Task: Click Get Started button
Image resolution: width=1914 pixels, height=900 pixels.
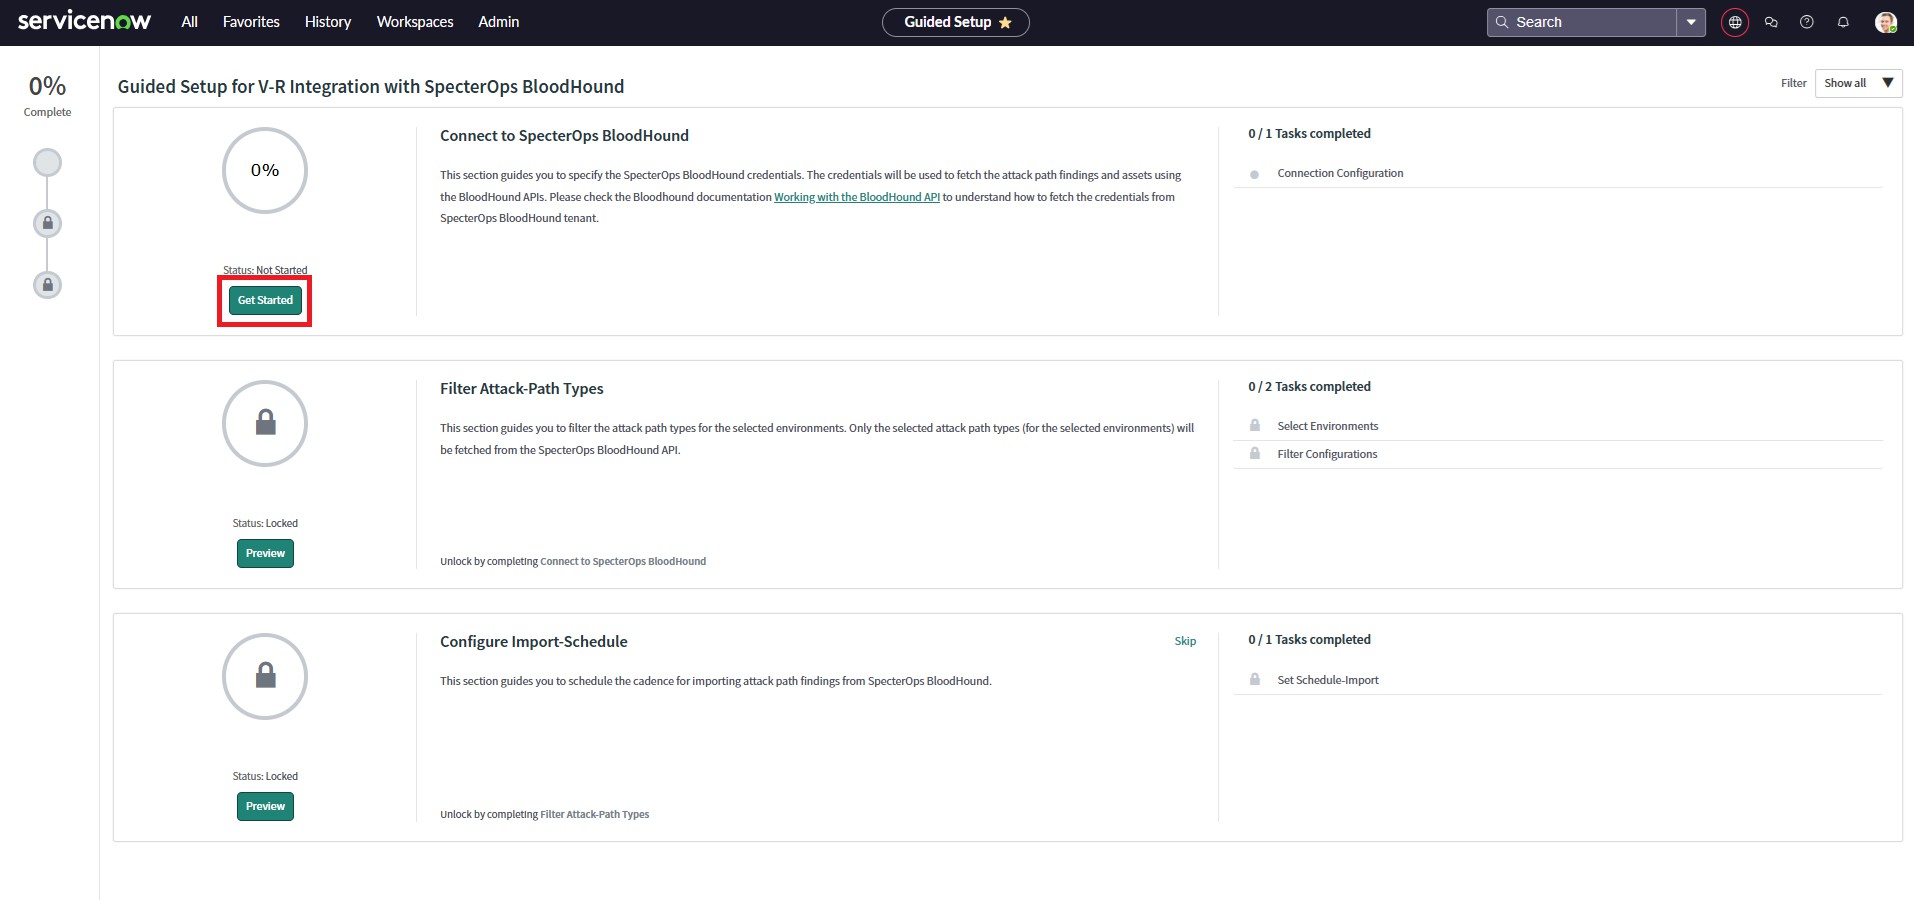Action: (x=265, y=300)
